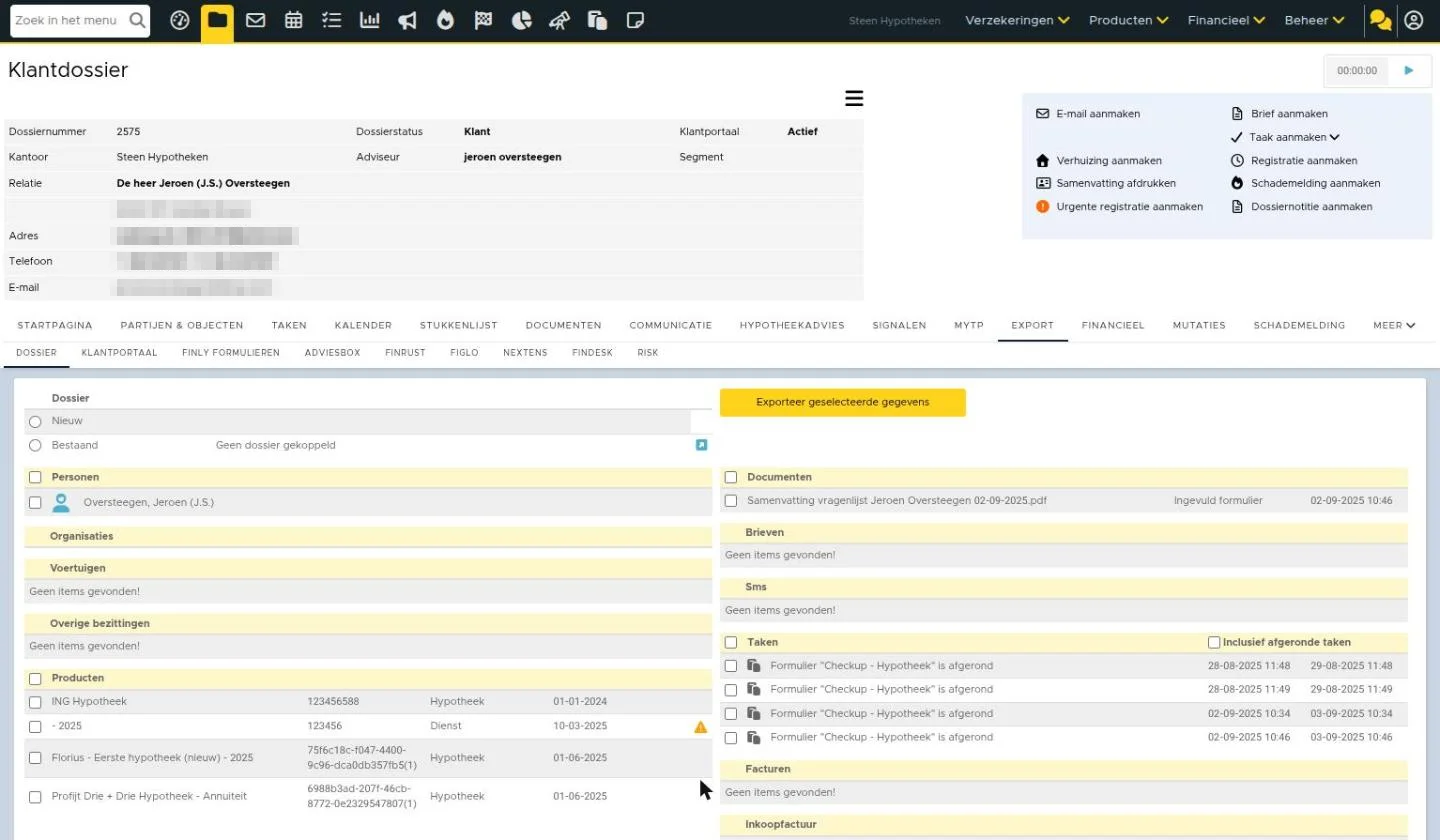Open the yellow chat bubbles icon
The image size is (1440, 840).
click(x=1380, y=20)
